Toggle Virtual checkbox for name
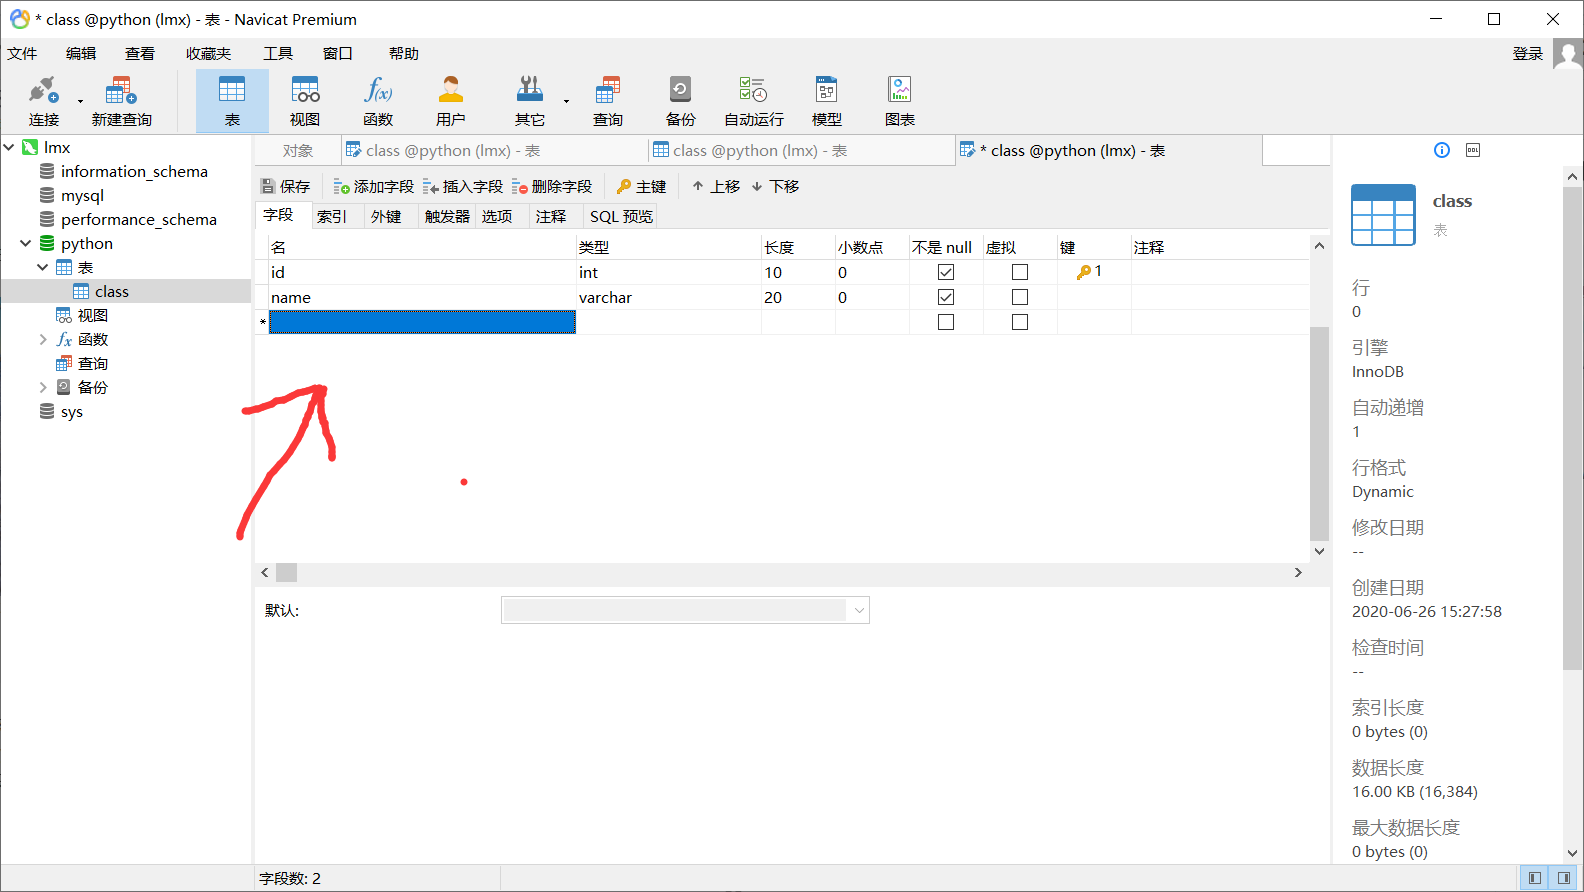 pyautogui.click(x=1020, y=297)
